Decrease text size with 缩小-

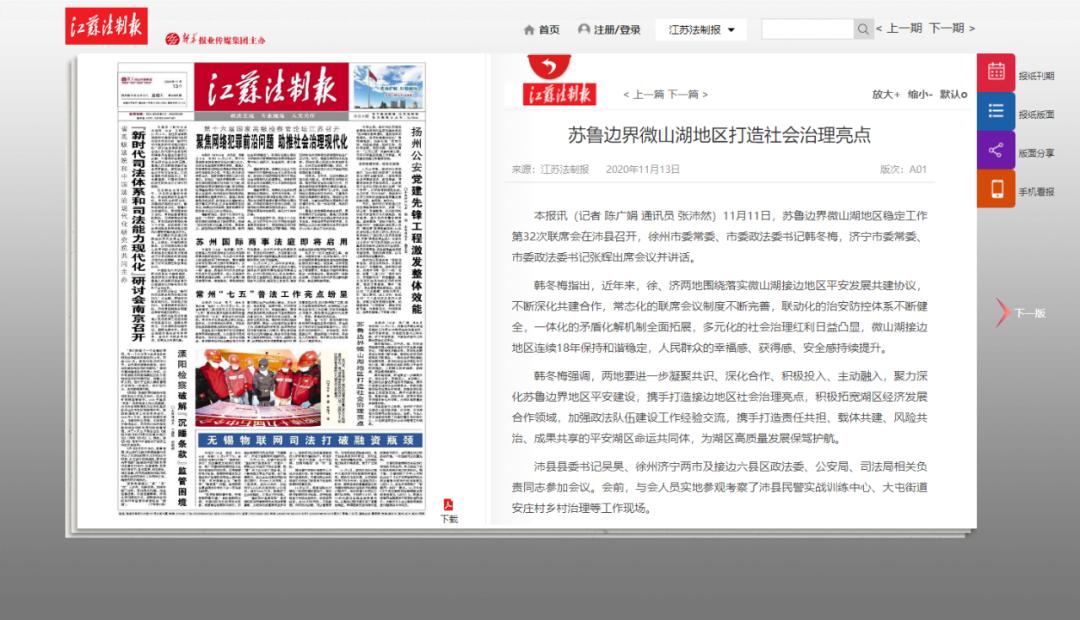point(920,94)
